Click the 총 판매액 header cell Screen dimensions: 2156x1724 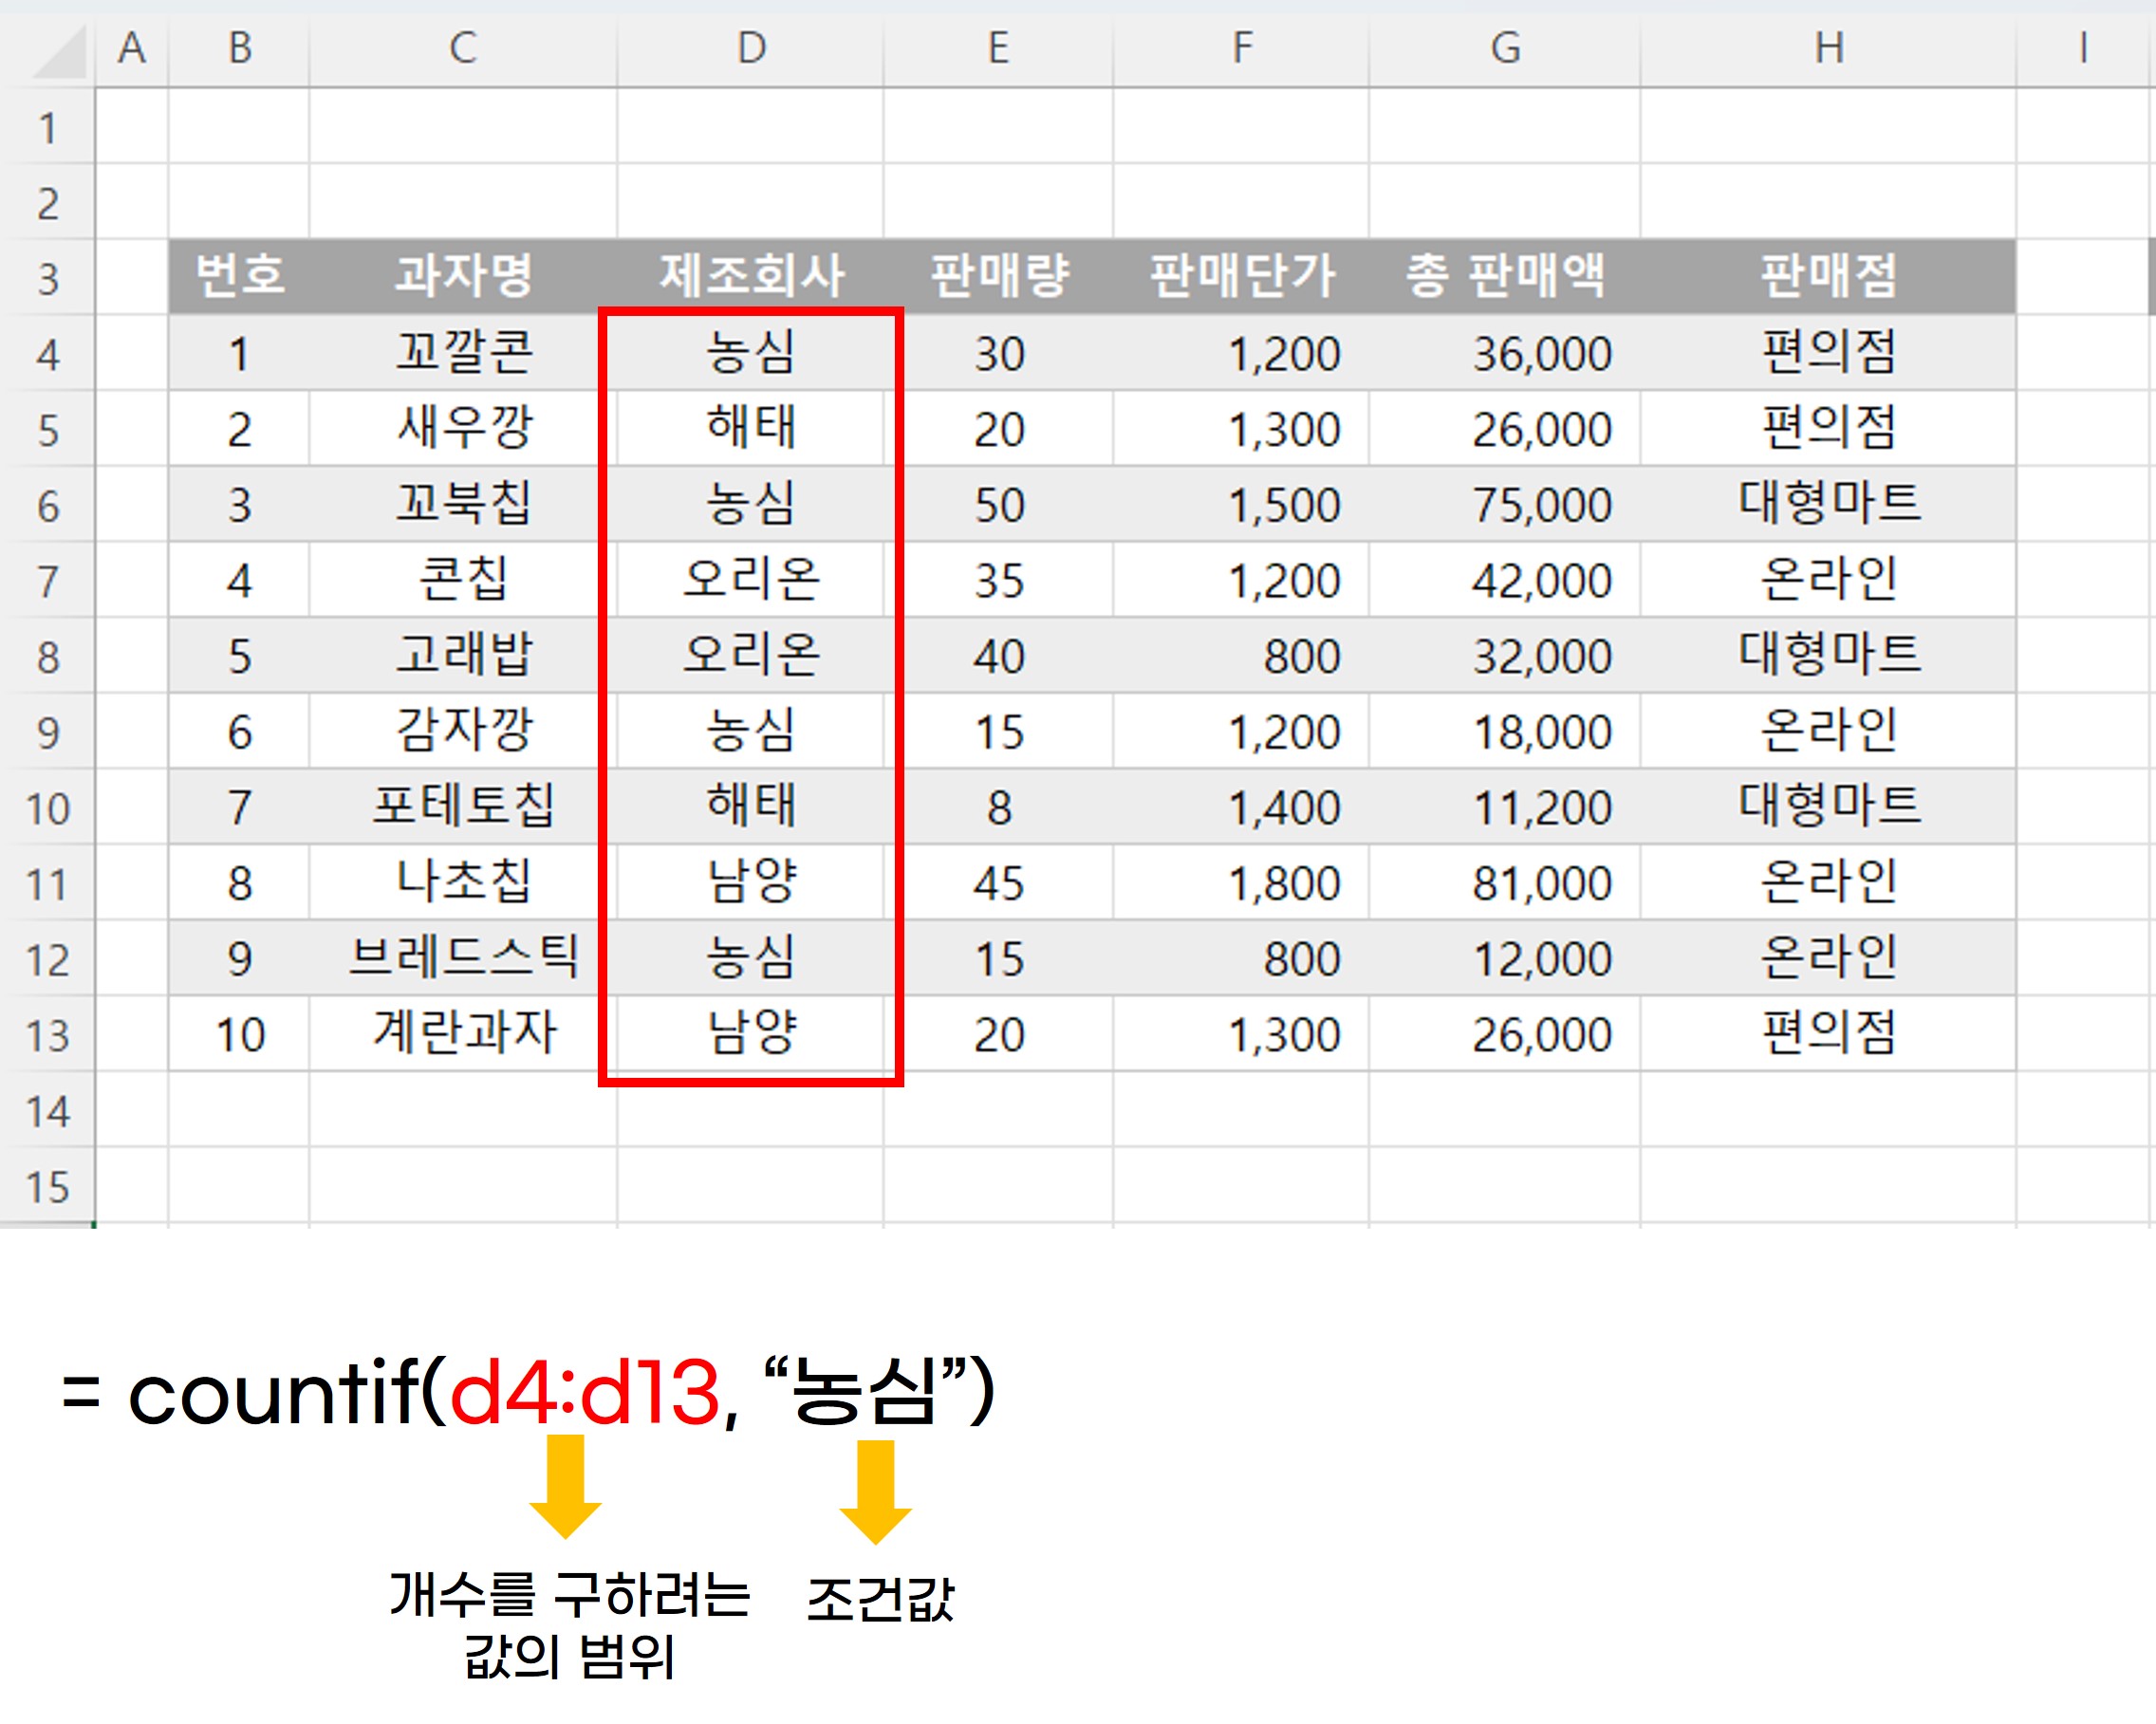1505,276
